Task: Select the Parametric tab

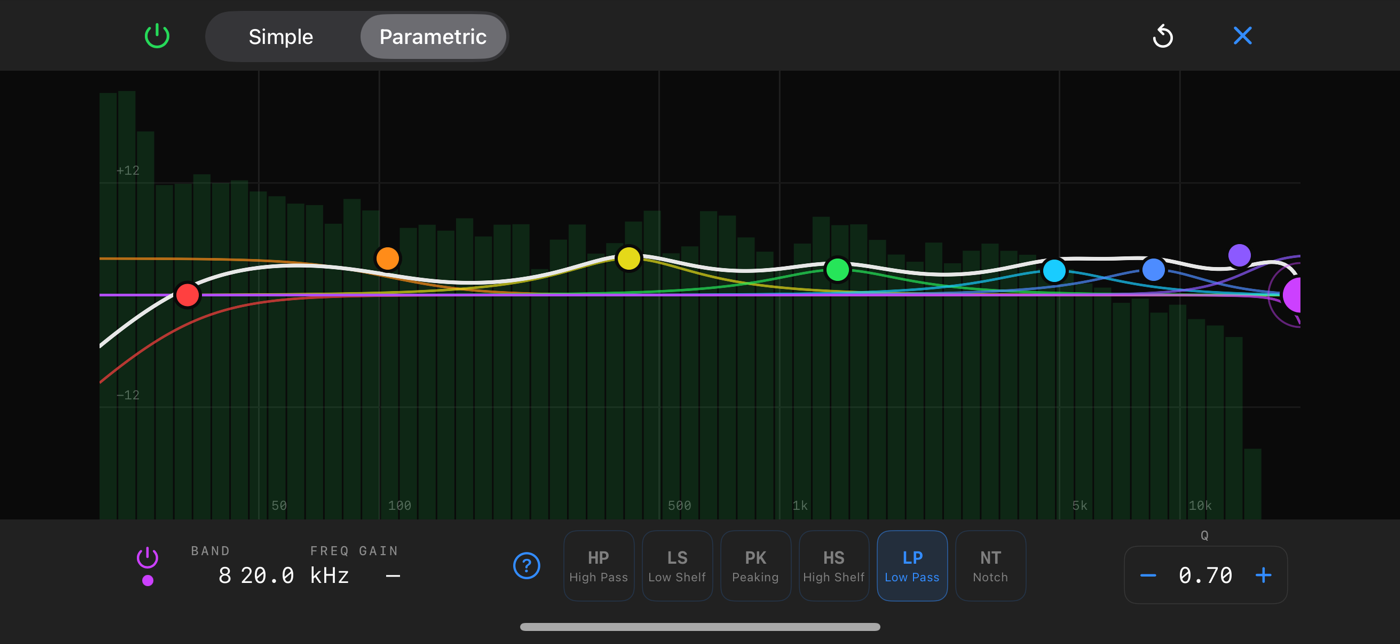Action: tap(433, 37)
